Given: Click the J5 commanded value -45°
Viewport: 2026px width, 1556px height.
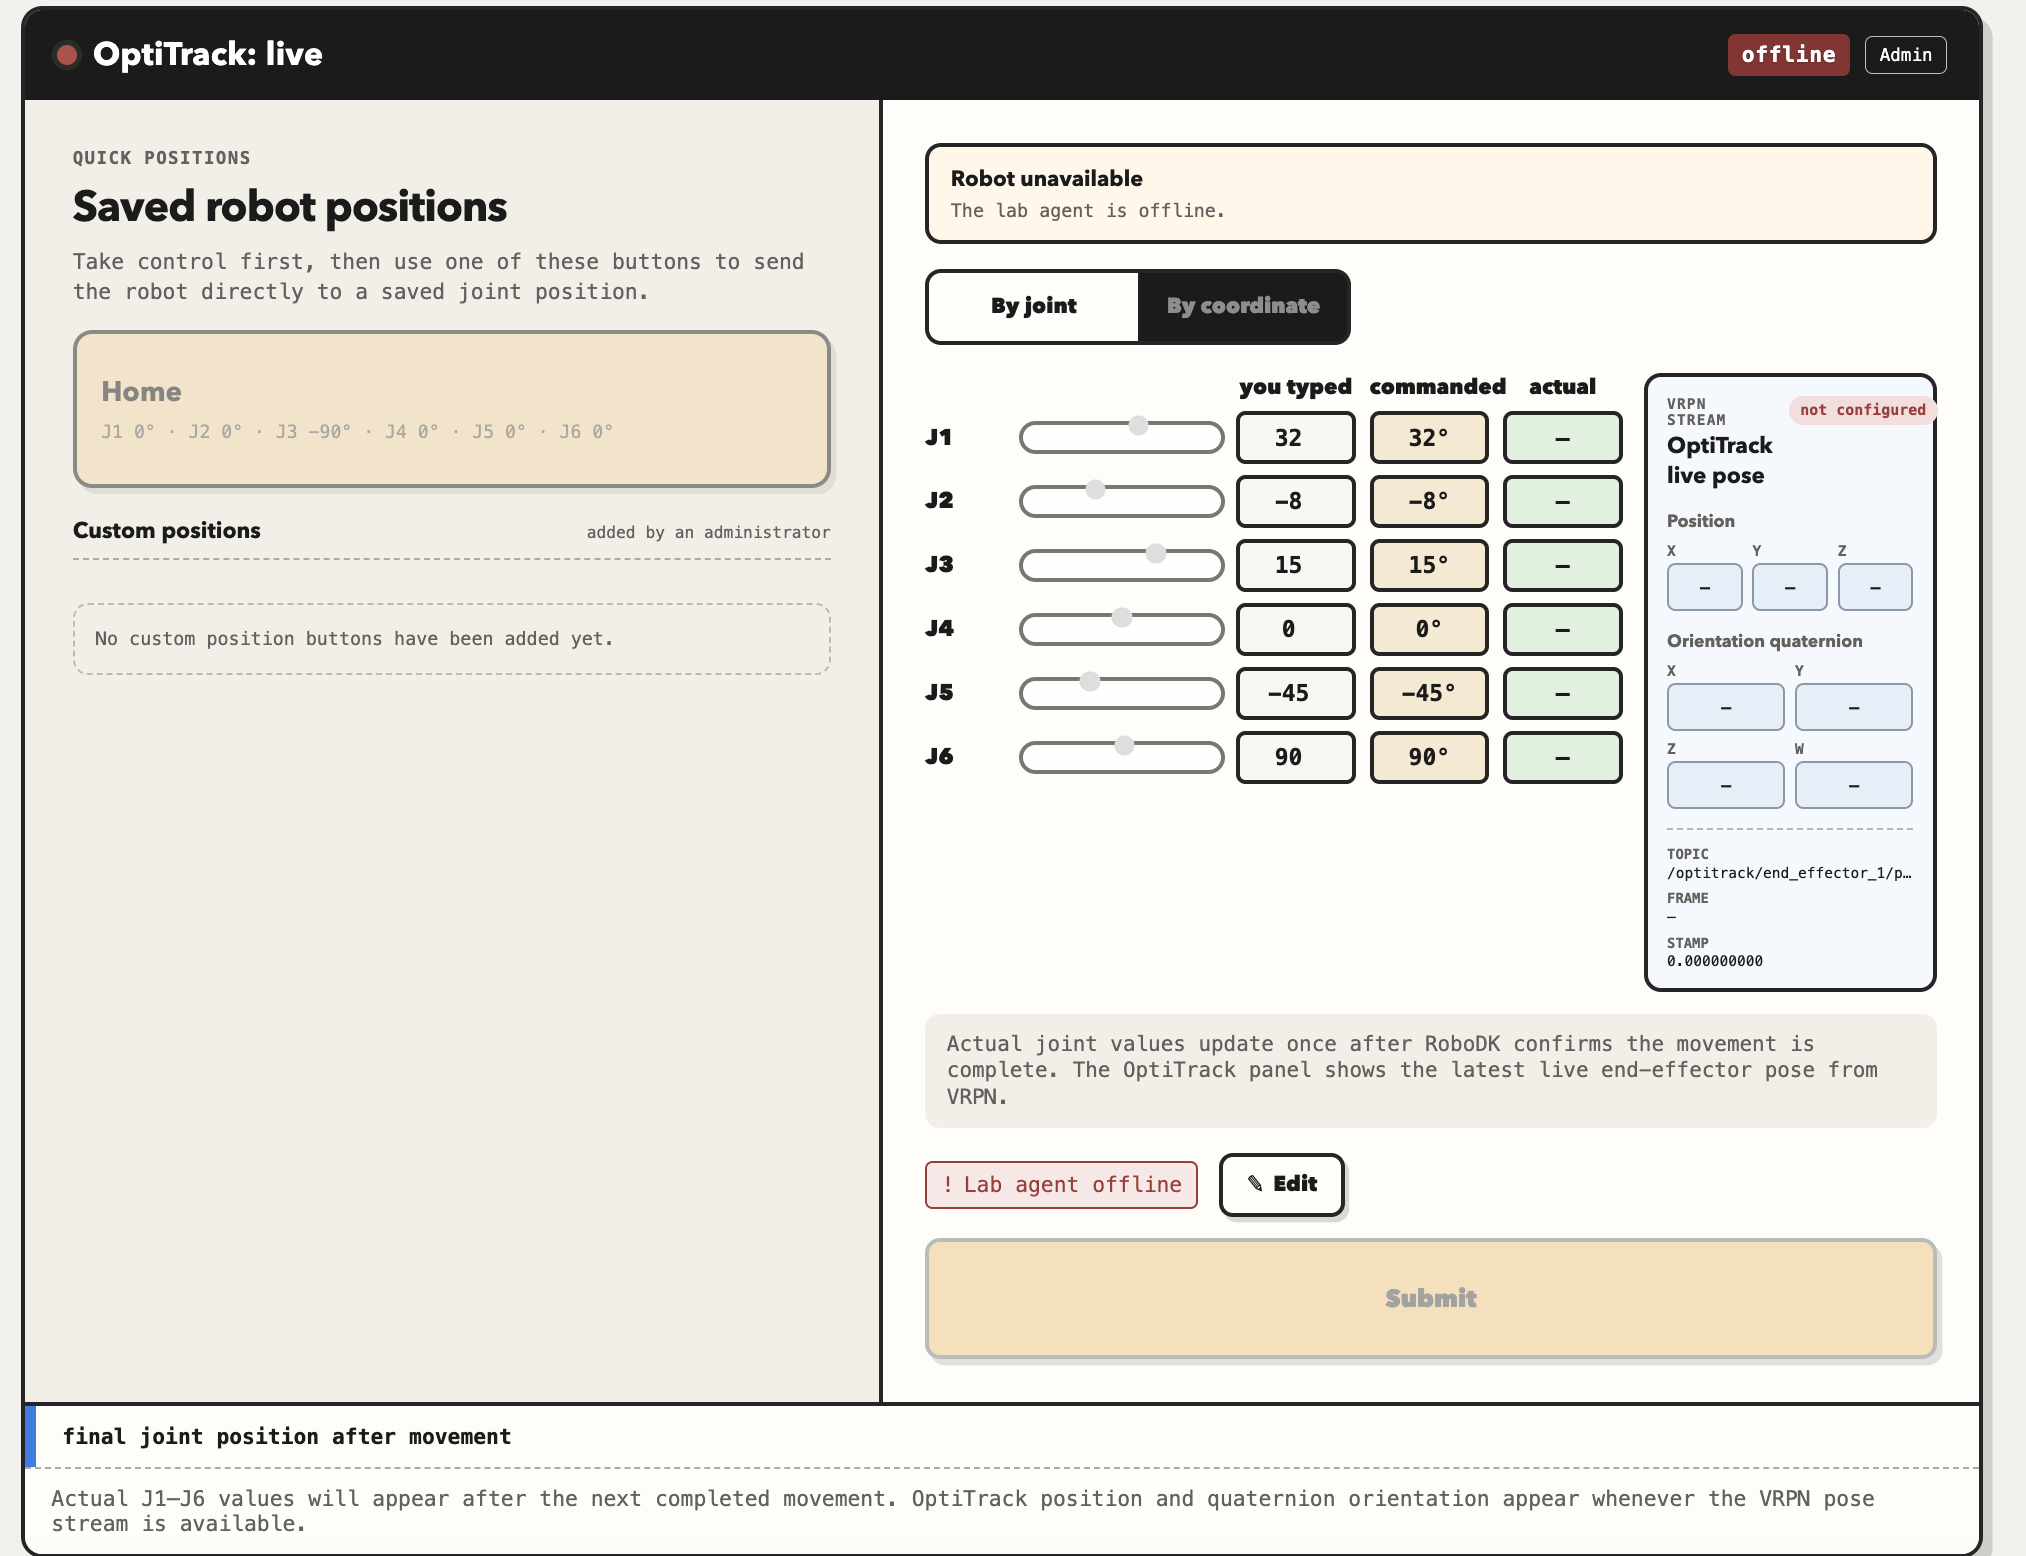Looking at the screenshot, I should [x=1429, y=693].
